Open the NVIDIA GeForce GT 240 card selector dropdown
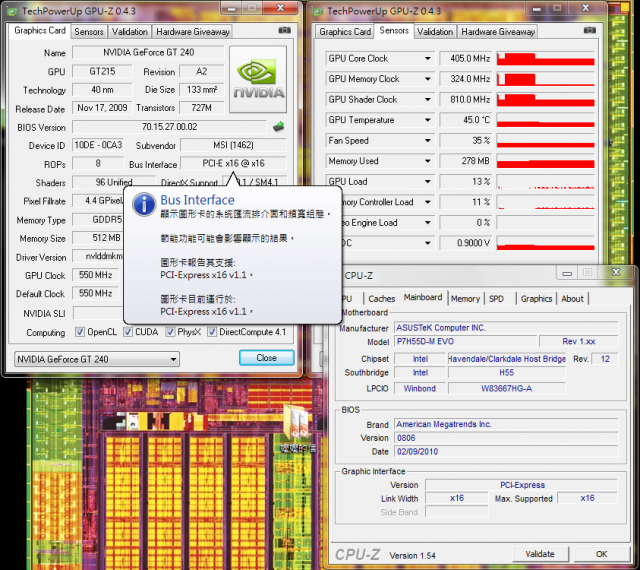640x570 pixels. click(97, 359)
